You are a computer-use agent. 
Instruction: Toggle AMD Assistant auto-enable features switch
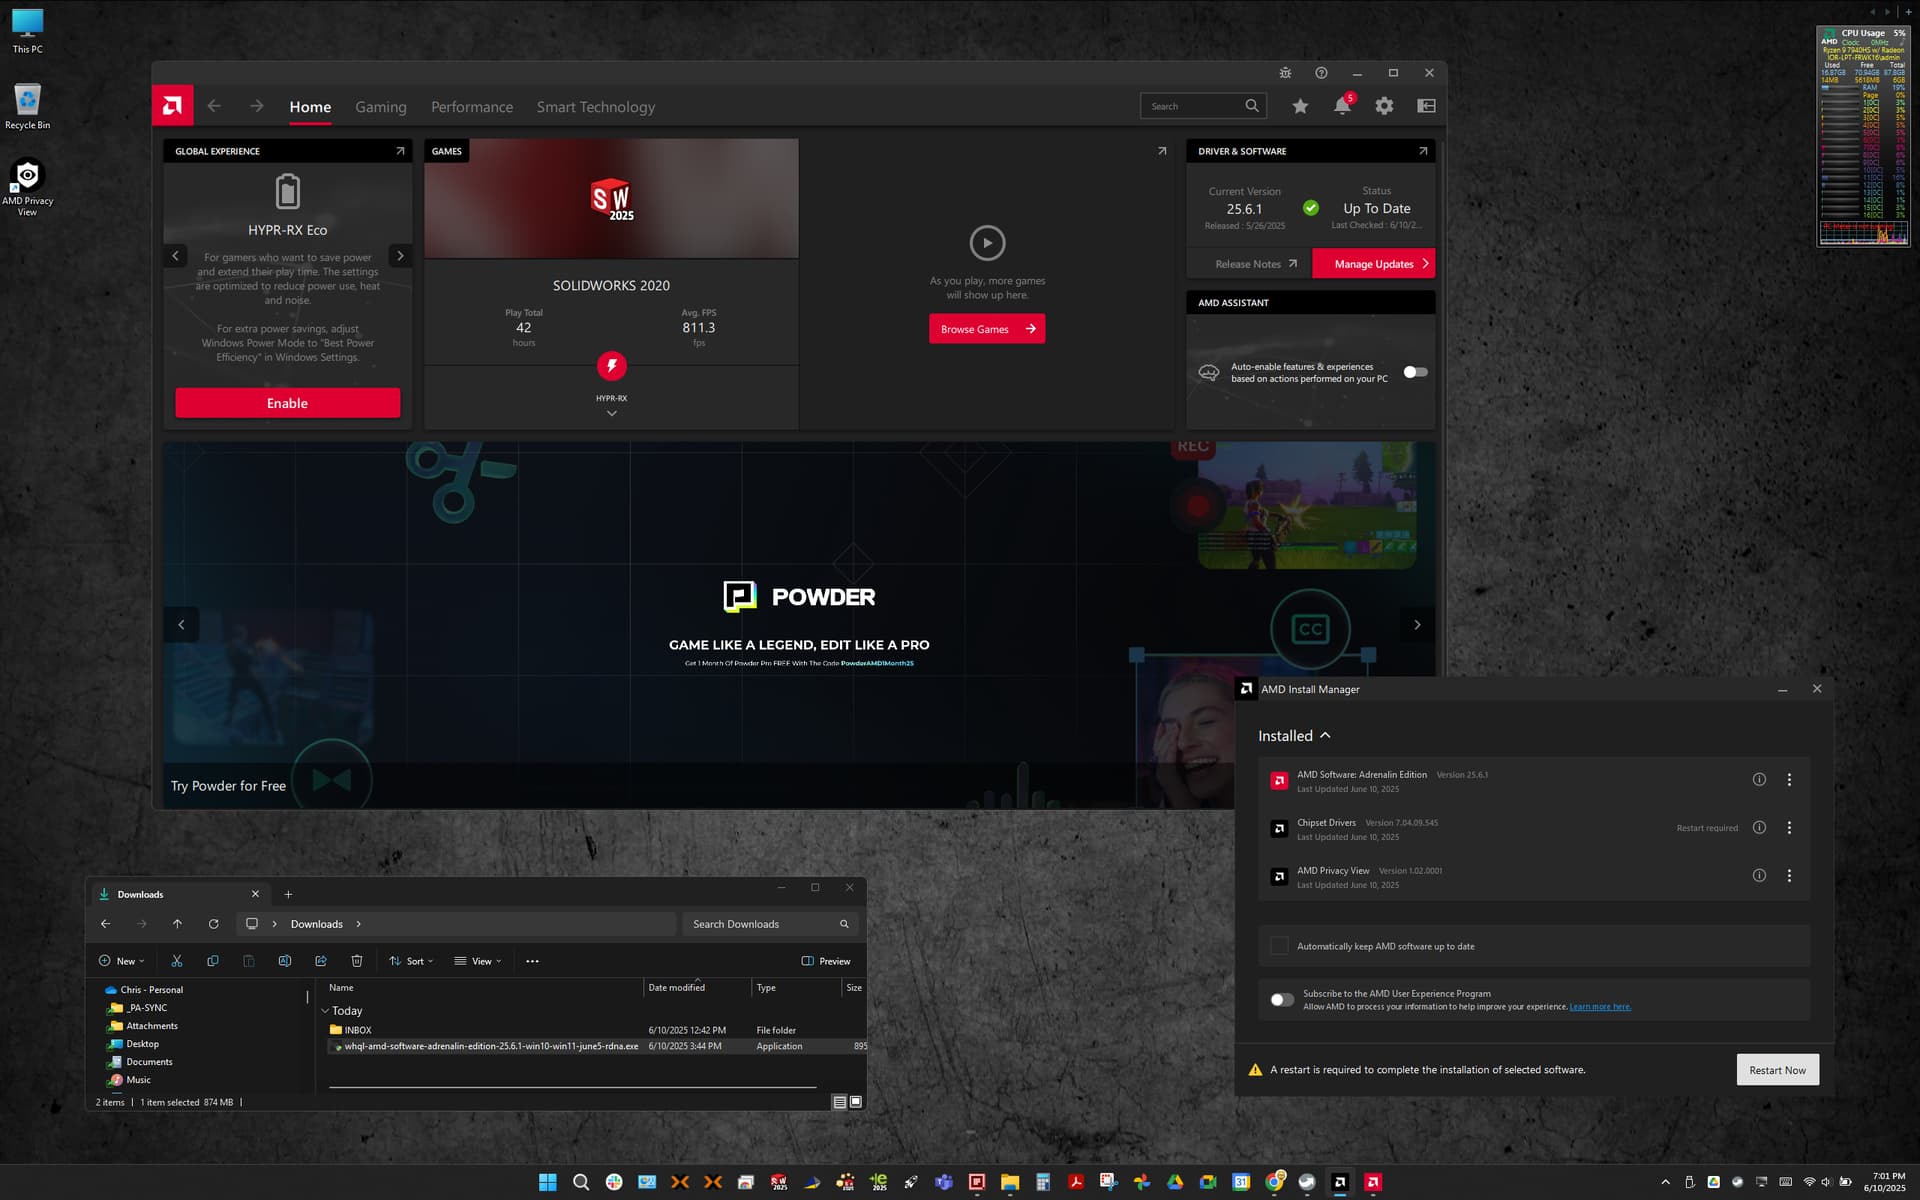pyautogui.click(x=1415, y=372)
